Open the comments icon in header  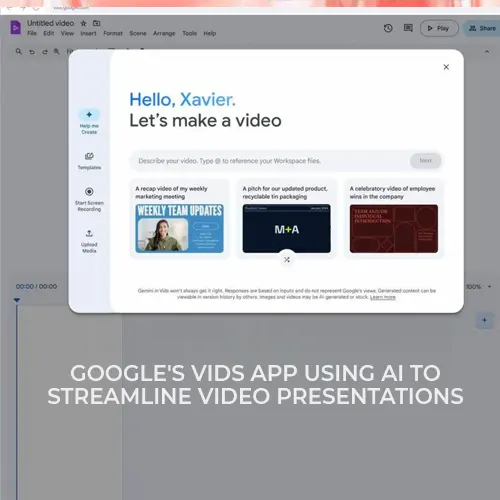408,28
